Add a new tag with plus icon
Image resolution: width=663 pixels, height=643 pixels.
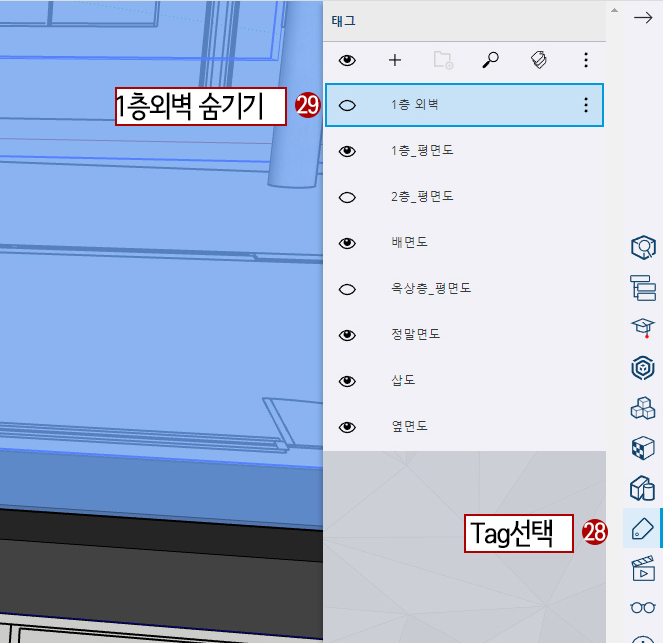(x=395, y=60)
